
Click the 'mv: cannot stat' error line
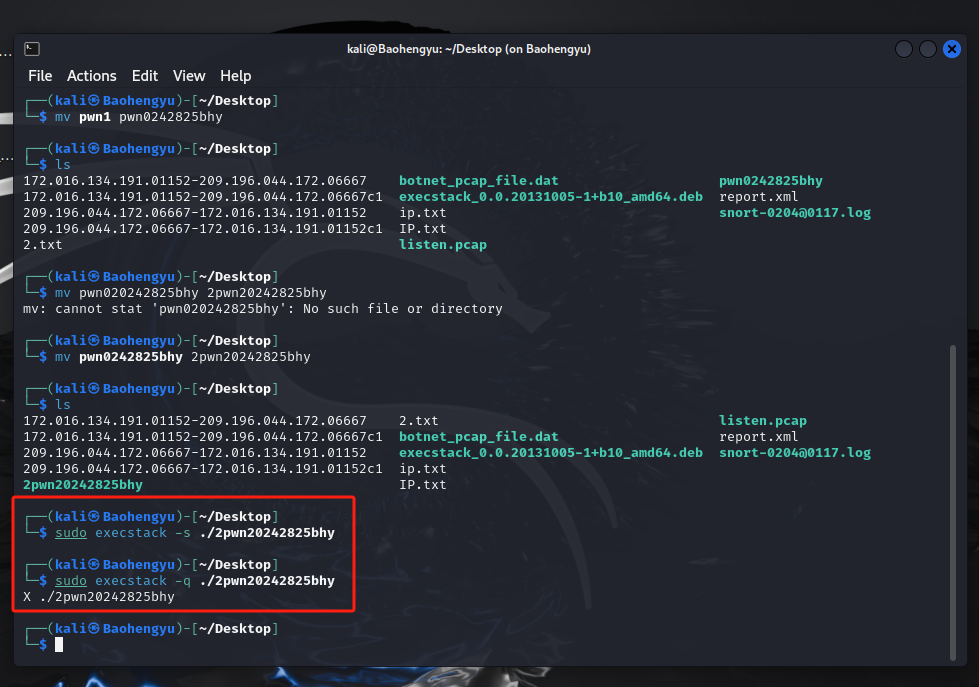(263, 309)
